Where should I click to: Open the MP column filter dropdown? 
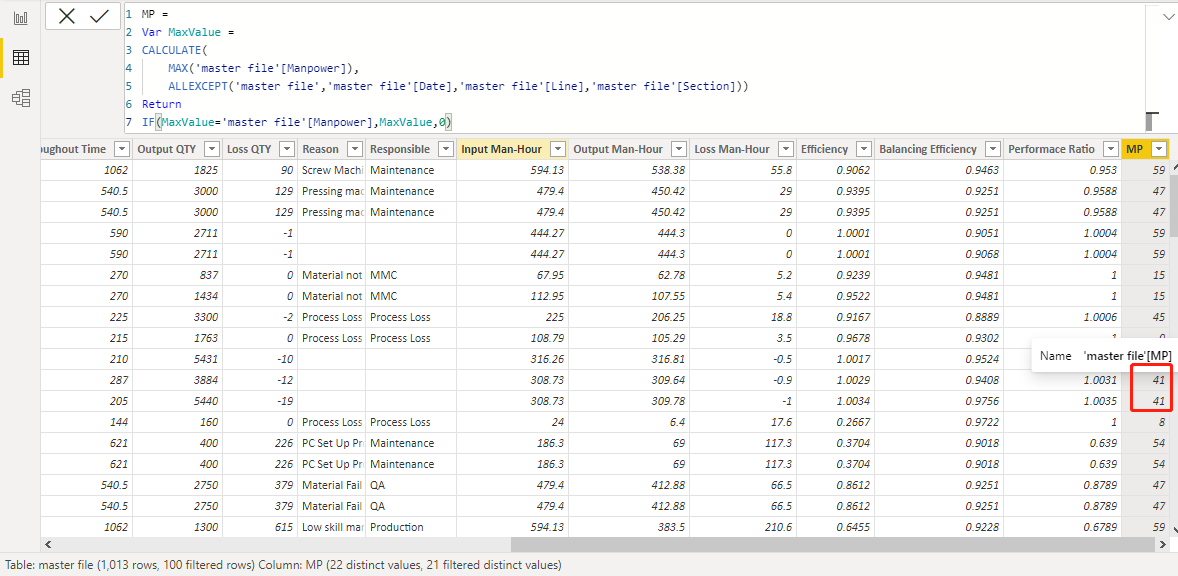coord(1159,149)
